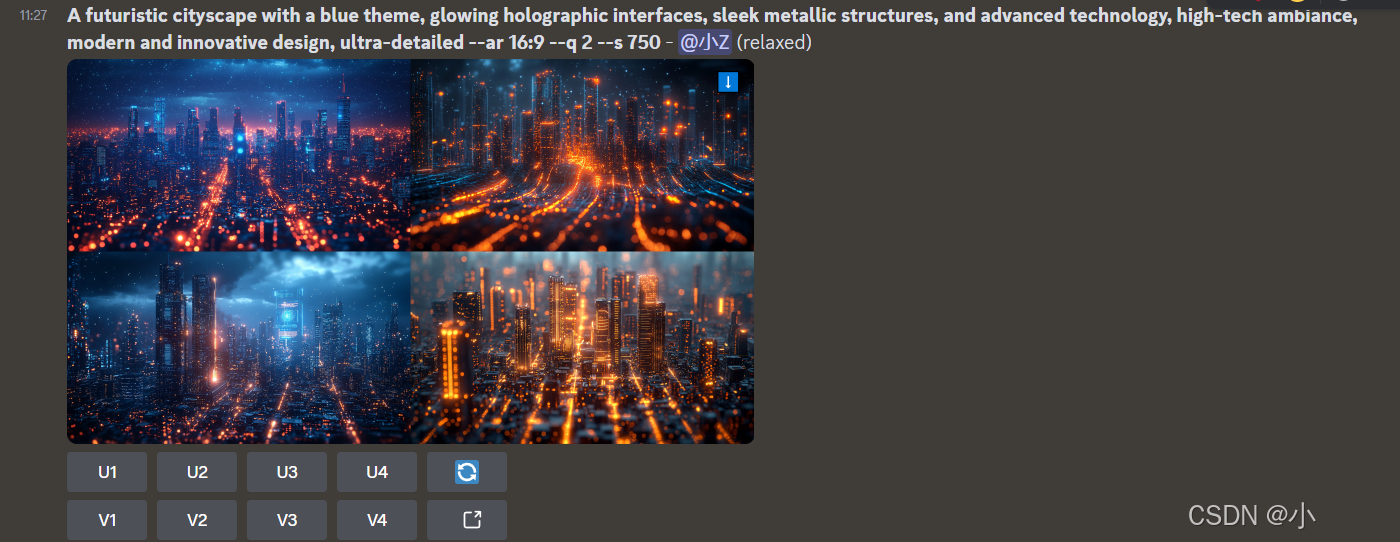Click the @小Z user mention
The image size is (1400, 542).
(x=705, y=43)
